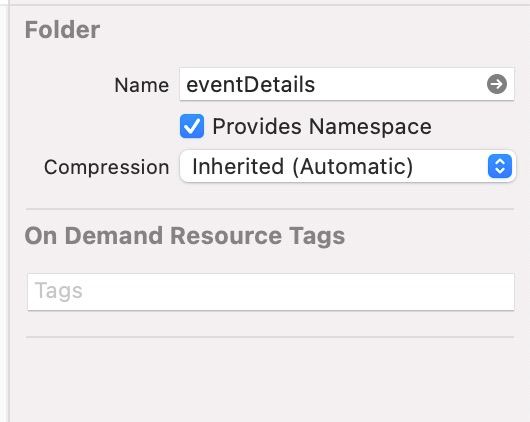Viewport: 530px width, 422px height.
Task: Click the Tags placeholder text
Action: pos(58,291)
